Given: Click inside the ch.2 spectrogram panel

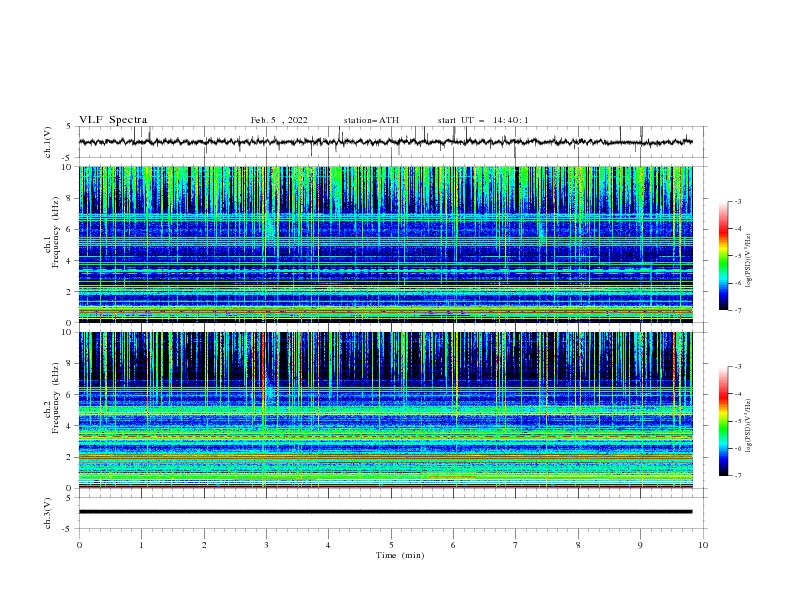Looking at the screenshot, I should pos(385,410).
